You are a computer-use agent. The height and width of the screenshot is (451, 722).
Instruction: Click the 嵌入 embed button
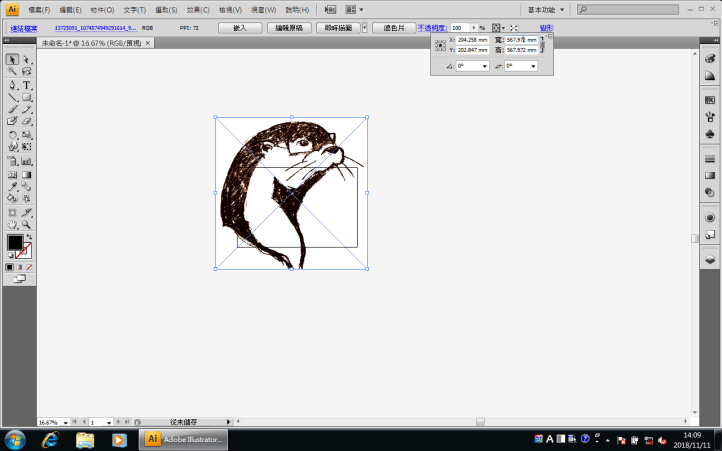pyautogui.click(x=239, y=28)
